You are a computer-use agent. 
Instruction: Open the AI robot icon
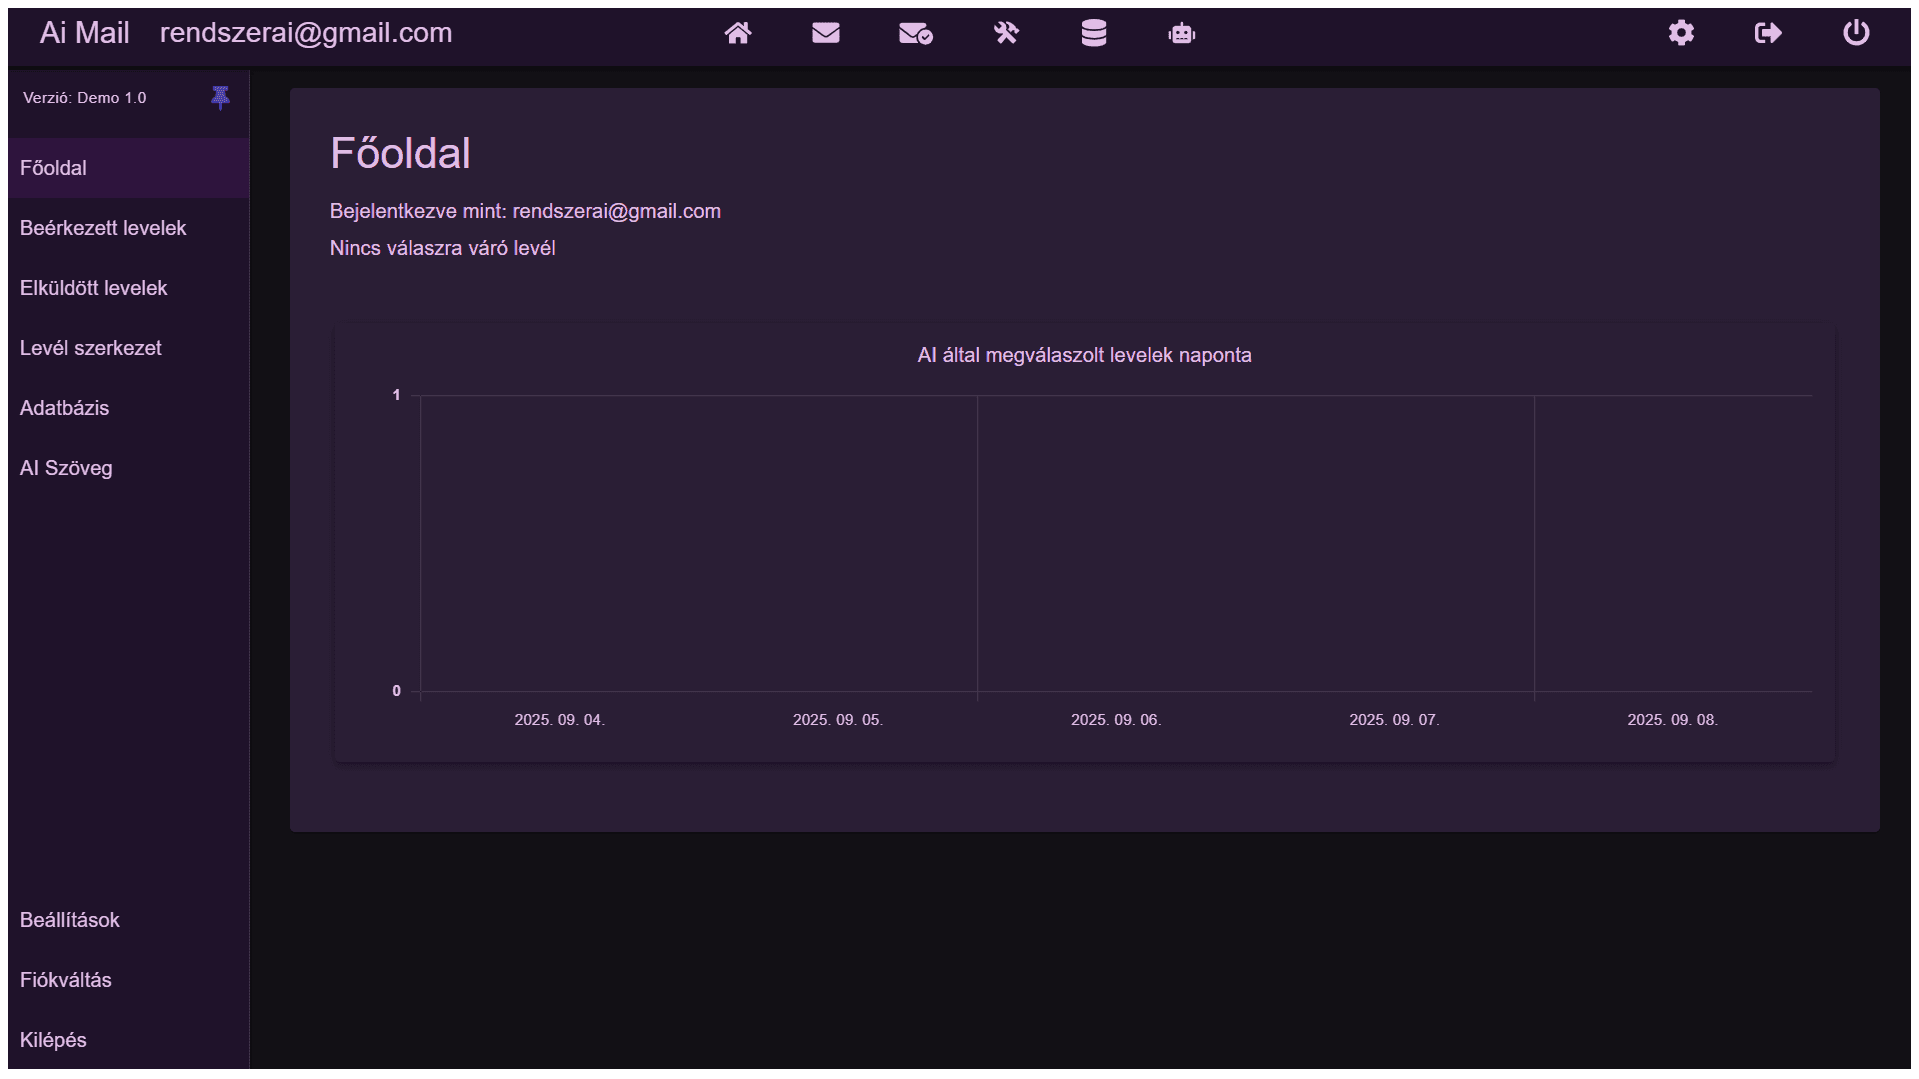(1181, 34)
